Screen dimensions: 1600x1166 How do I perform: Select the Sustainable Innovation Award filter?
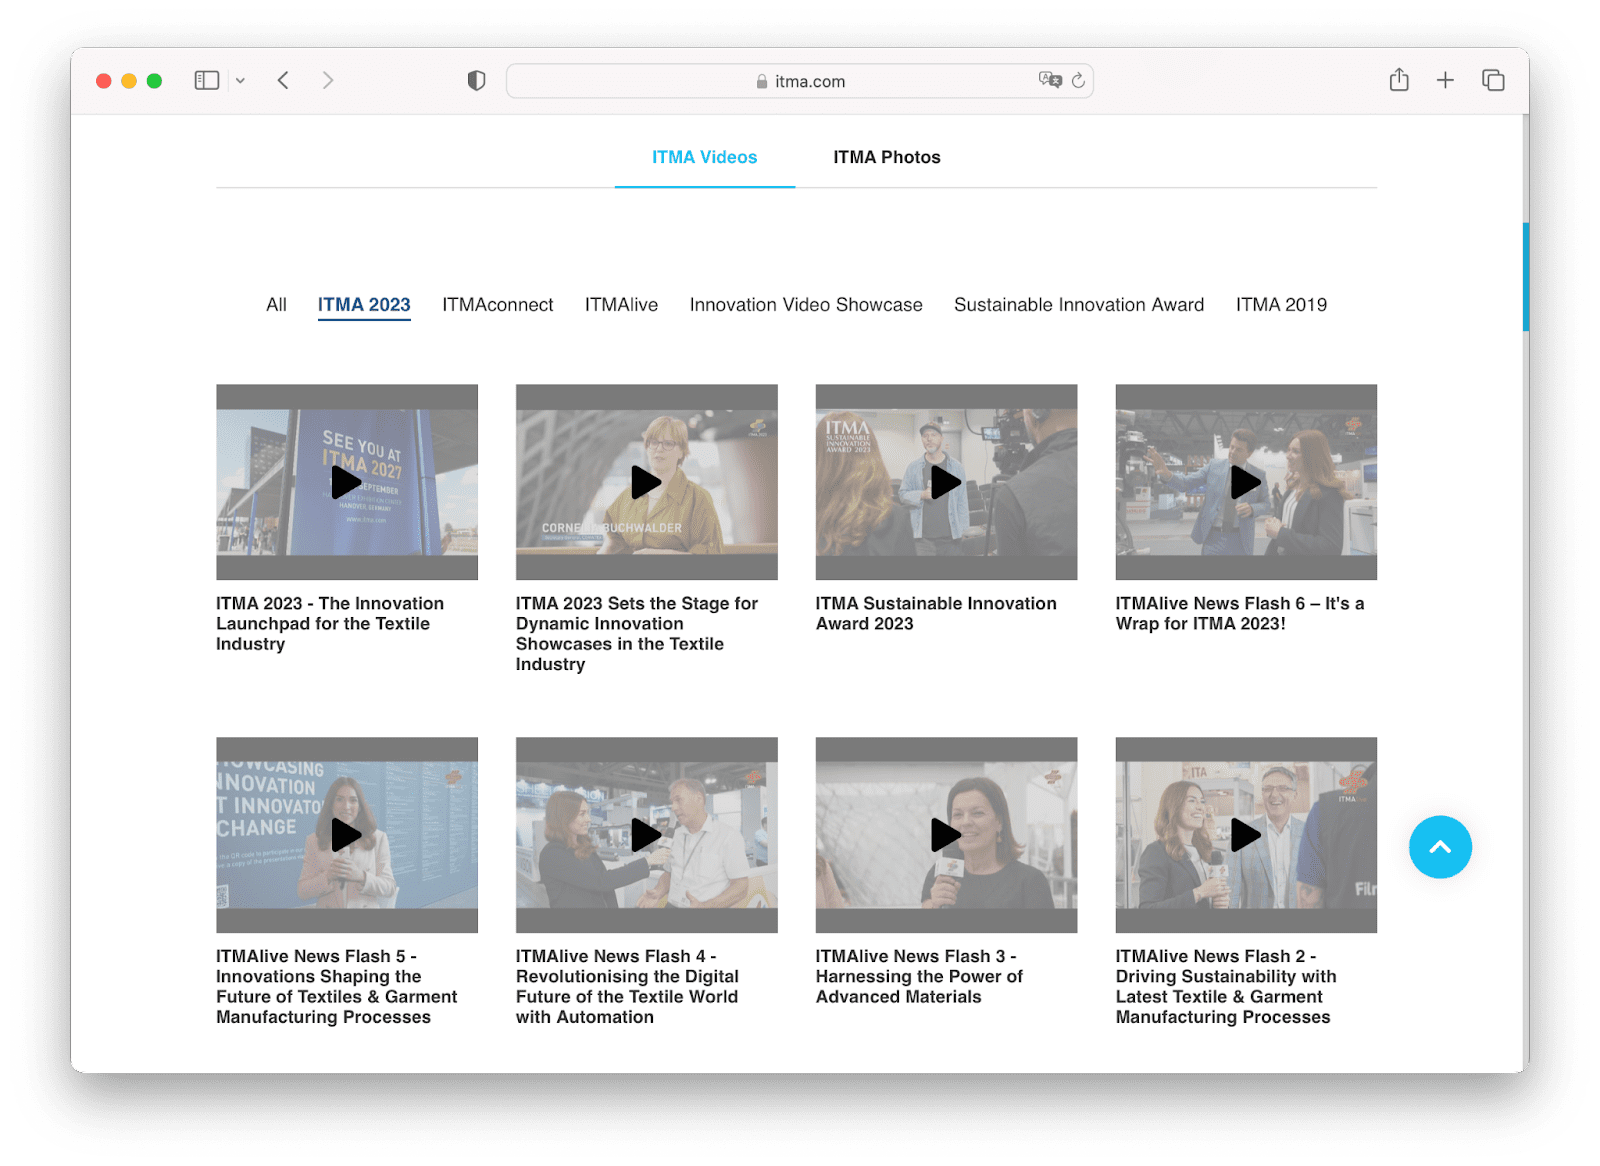click(x=1079, y=305)
